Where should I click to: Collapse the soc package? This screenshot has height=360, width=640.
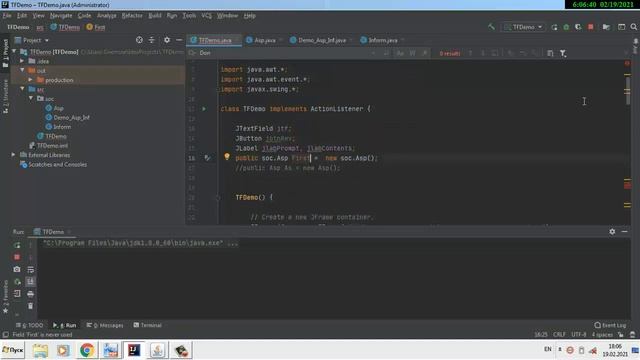31,98
